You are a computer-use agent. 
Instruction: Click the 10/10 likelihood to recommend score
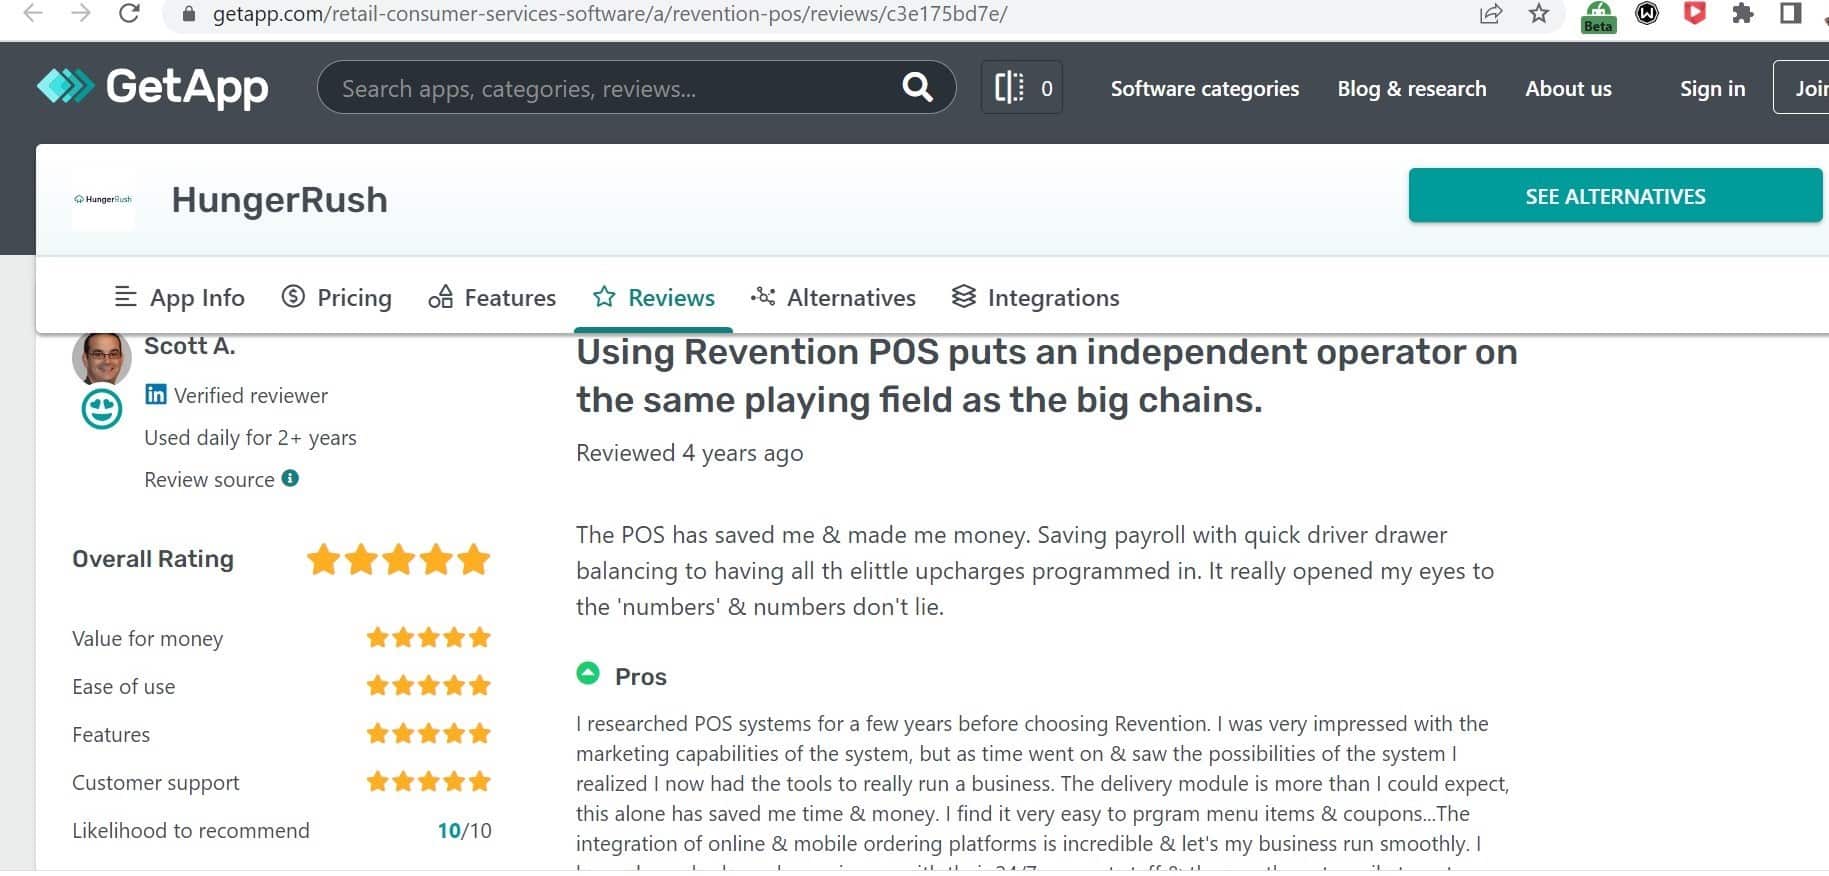click(x=464, y=830)
